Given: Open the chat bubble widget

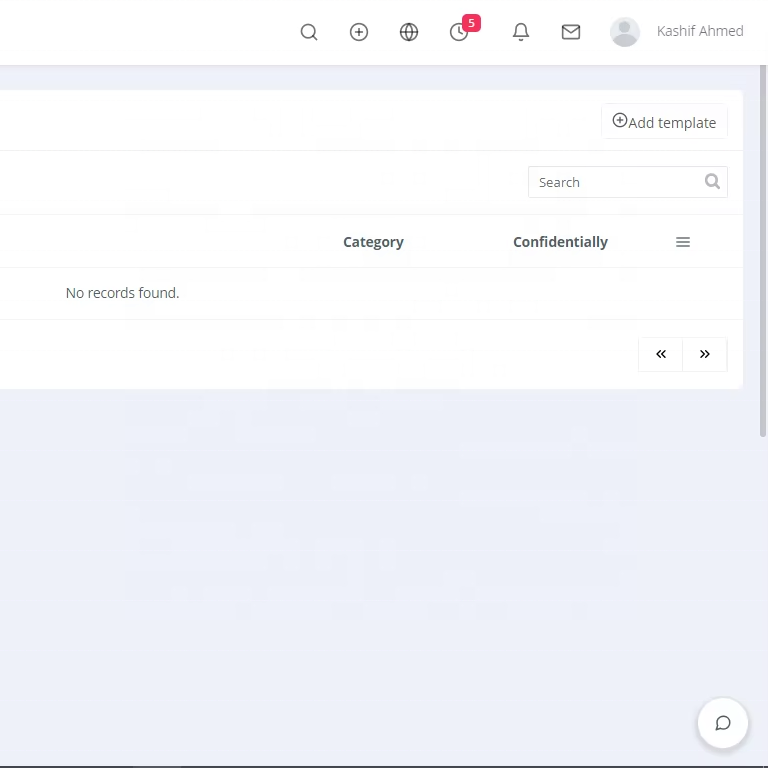Looking at the screenshot, I should tap(722, 723).
